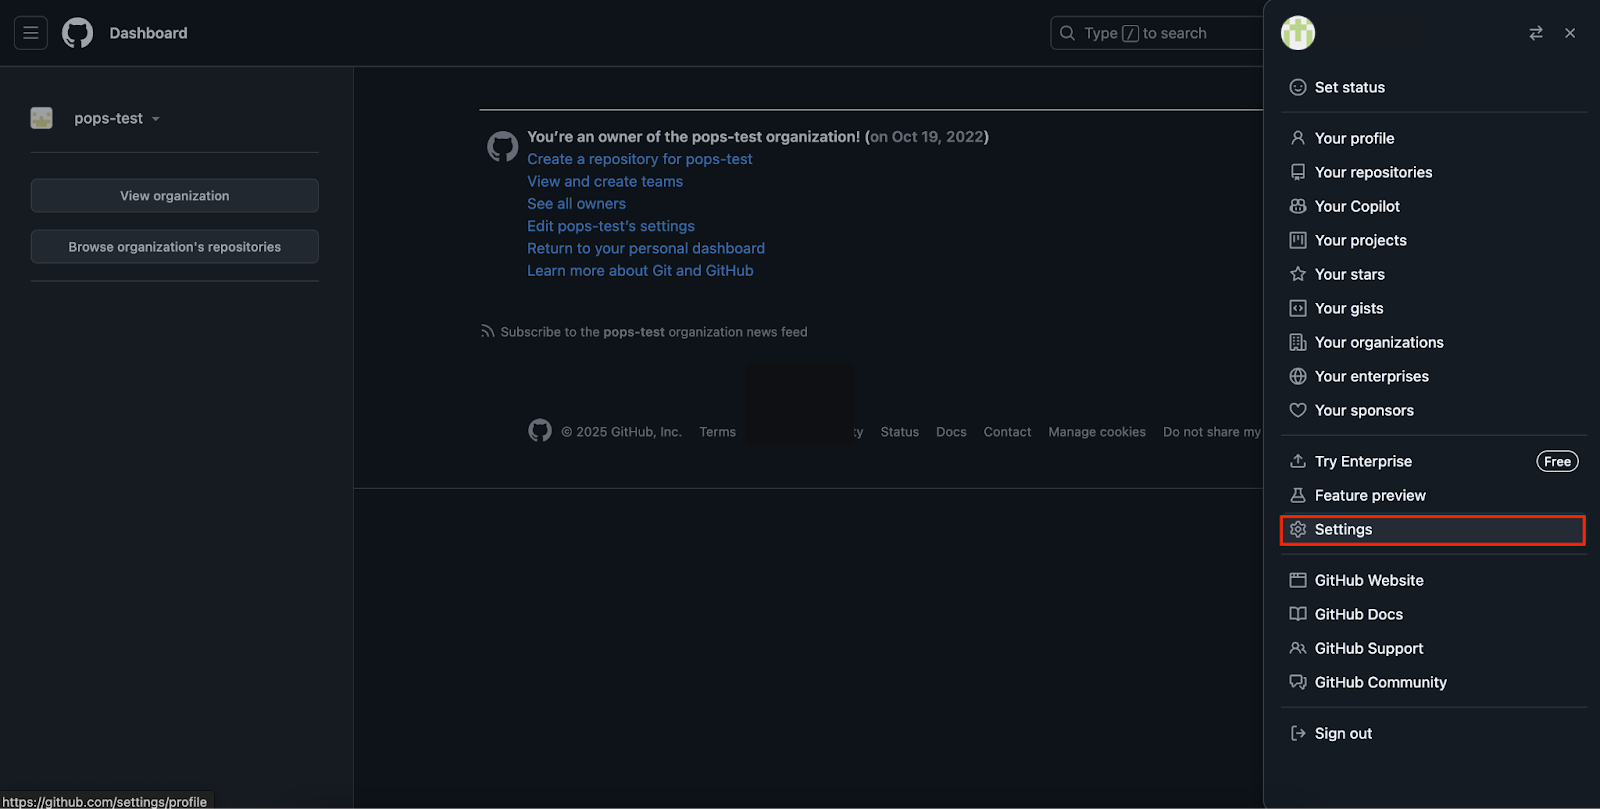
Task: Click the user avatar in side panel
Action: tap(1298, 33)
